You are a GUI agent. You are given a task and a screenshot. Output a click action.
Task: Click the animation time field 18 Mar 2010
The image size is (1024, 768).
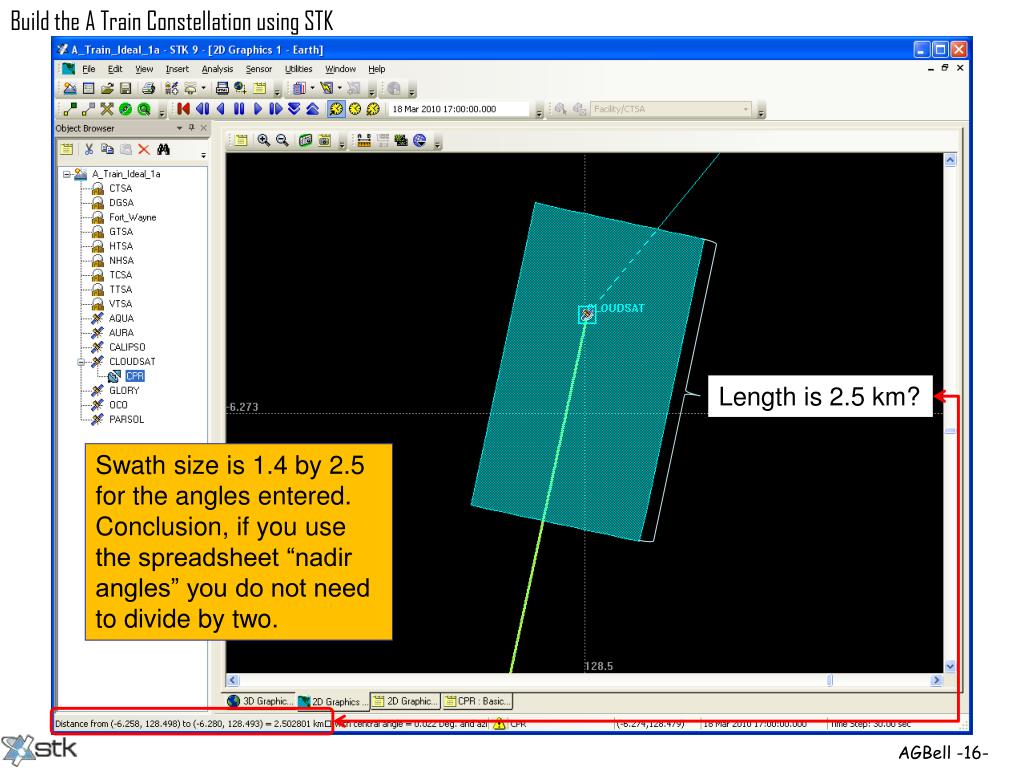[x=459, y=109]
